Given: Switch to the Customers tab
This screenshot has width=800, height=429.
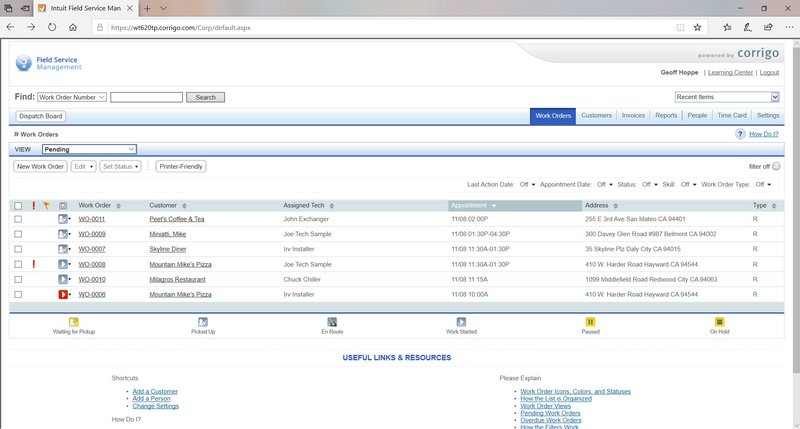Looking at the screenshot, I should click(596, 115).
